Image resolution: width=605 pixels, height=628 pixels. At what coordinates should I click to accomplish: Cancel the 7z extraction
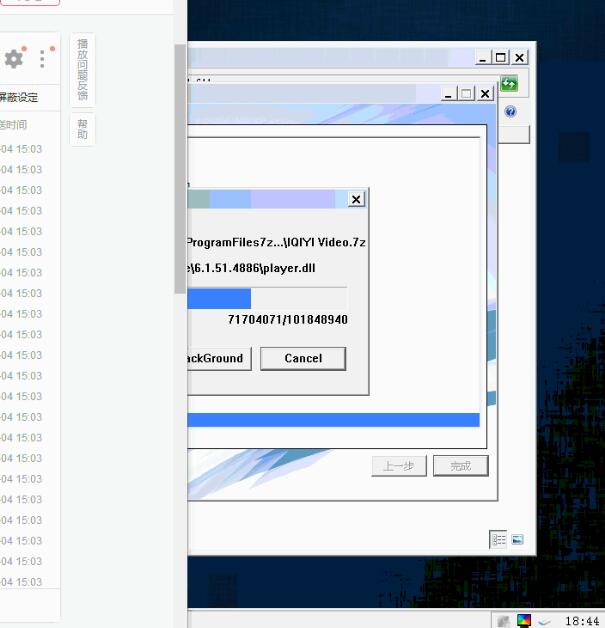click(303, 358)
